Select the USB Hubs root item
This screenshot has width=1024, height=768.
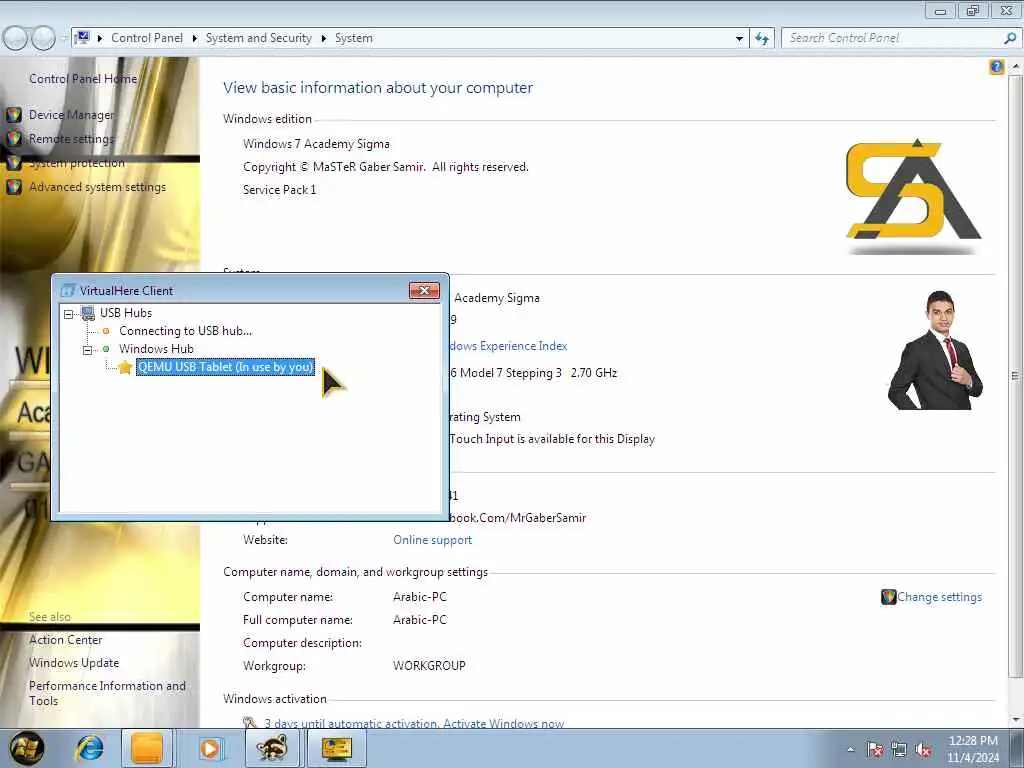click(125, 313)
